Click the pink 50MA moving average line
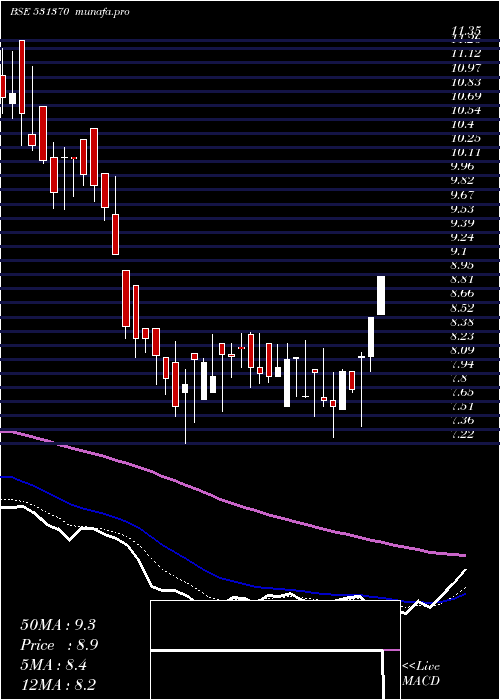Screen dimensions: 500x700 (232, 503)
